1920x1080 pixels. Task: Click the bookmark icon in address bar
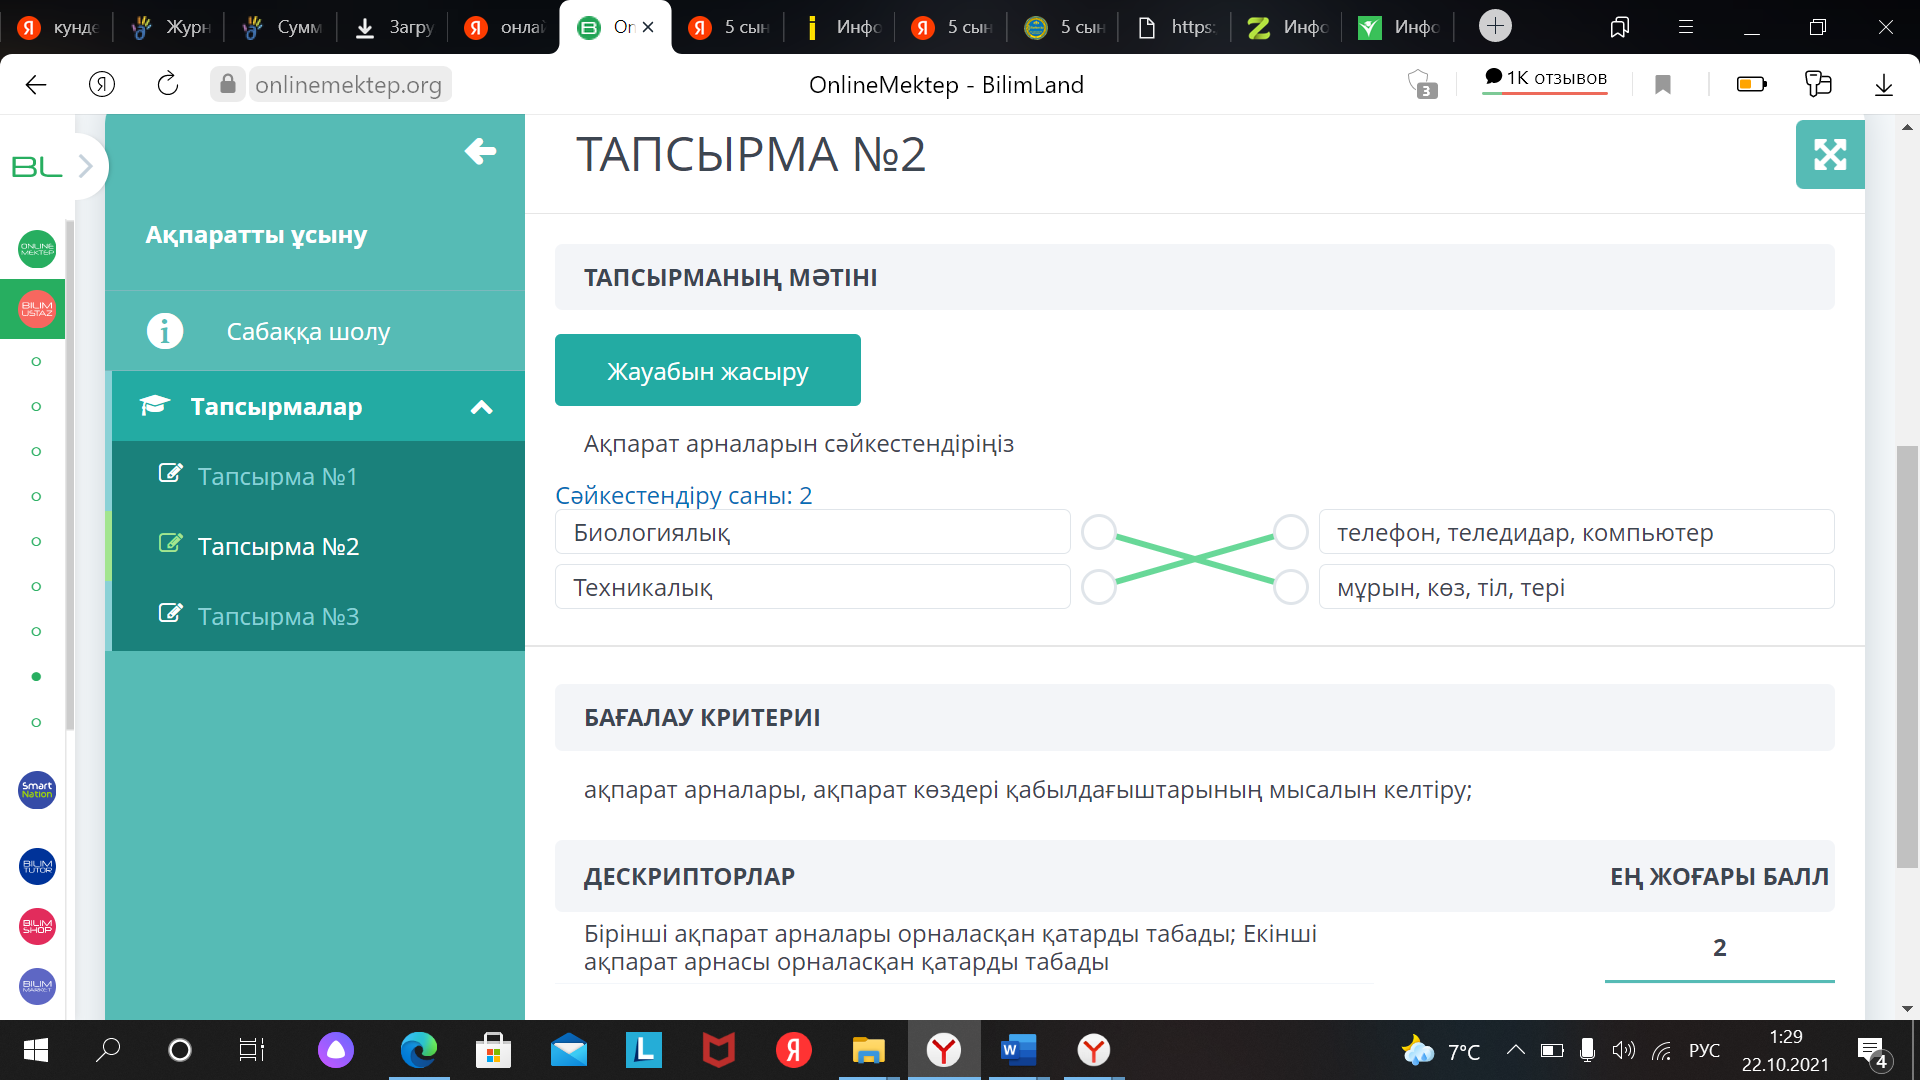tap(1663, 85)
